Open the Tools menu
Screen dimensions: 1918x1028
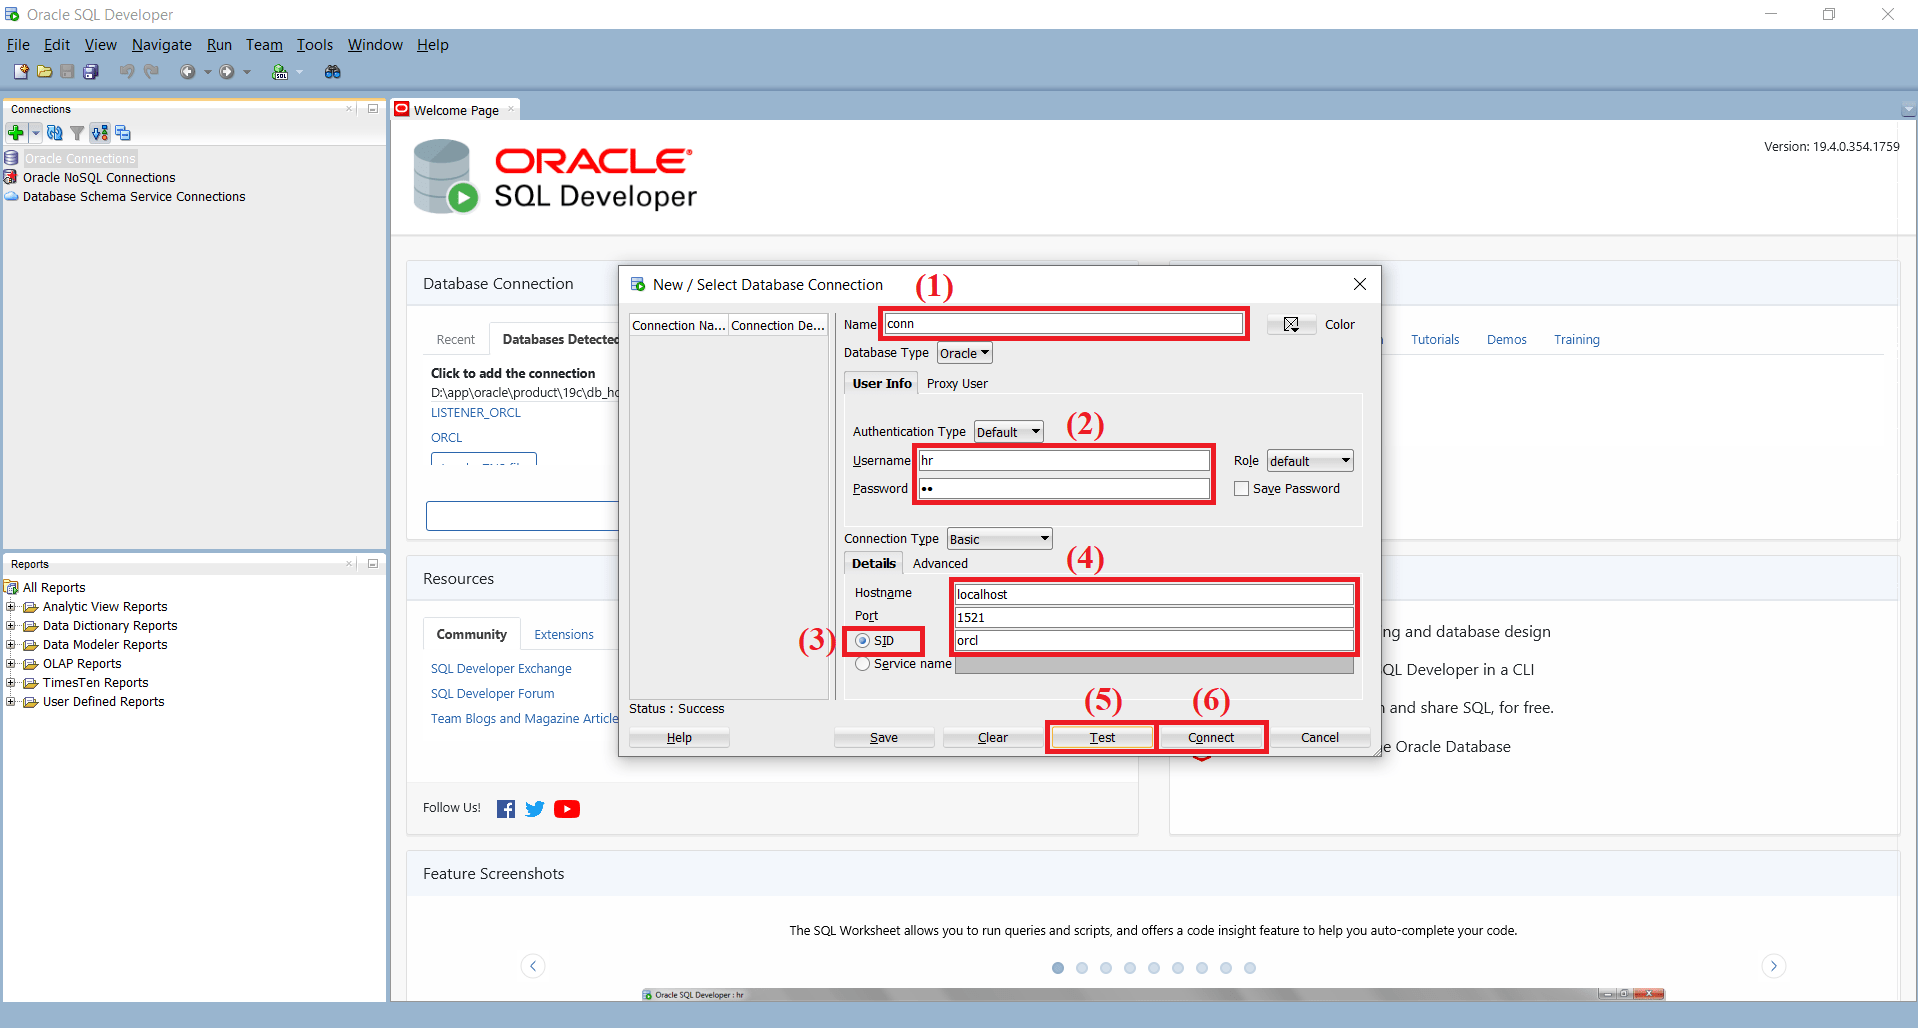coord(314,45)
